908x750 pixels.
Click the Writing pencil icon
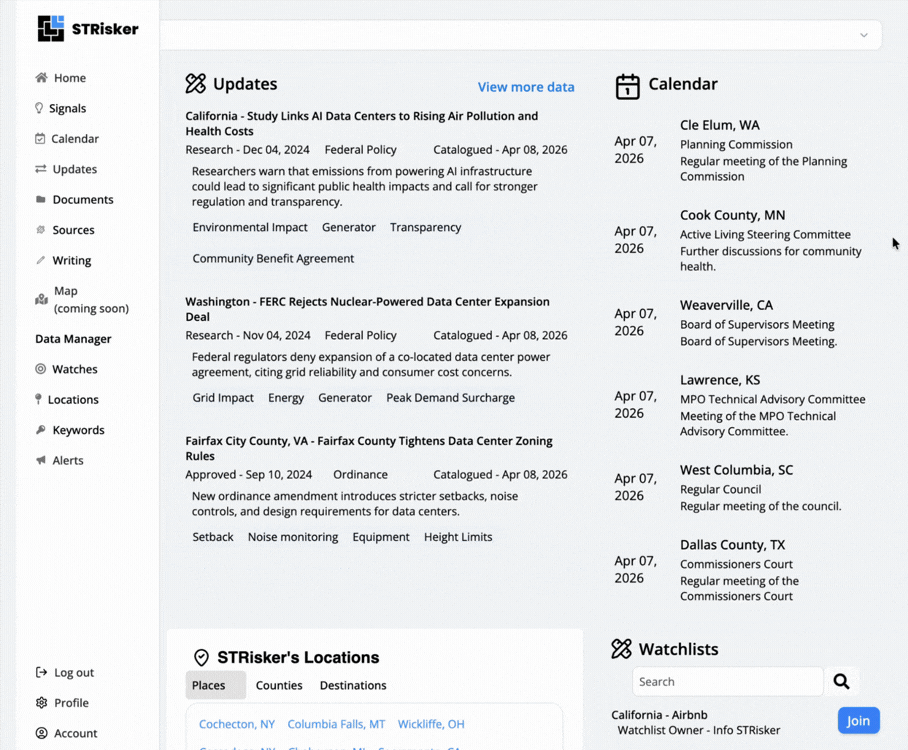pyautogui.click(x=41, y=260)
